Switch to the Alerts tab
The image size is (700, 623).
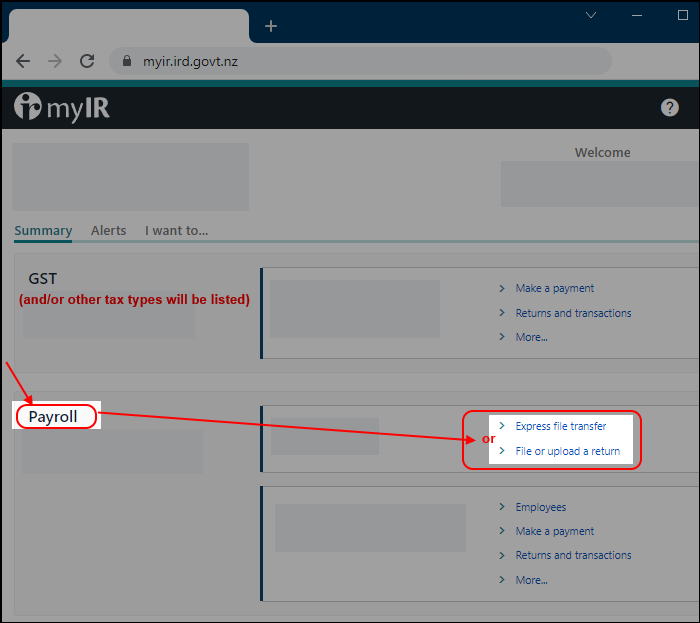tap(108, 231)
